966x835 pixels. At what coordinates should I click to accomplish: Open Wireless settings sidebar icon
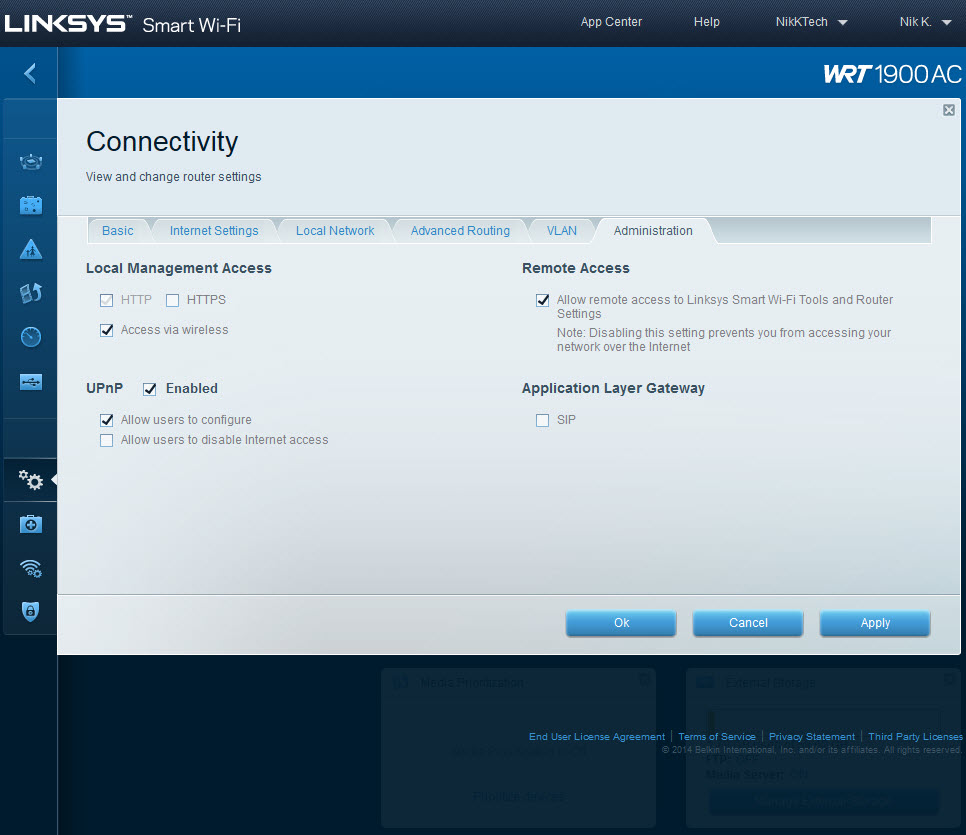pos(31,568)
